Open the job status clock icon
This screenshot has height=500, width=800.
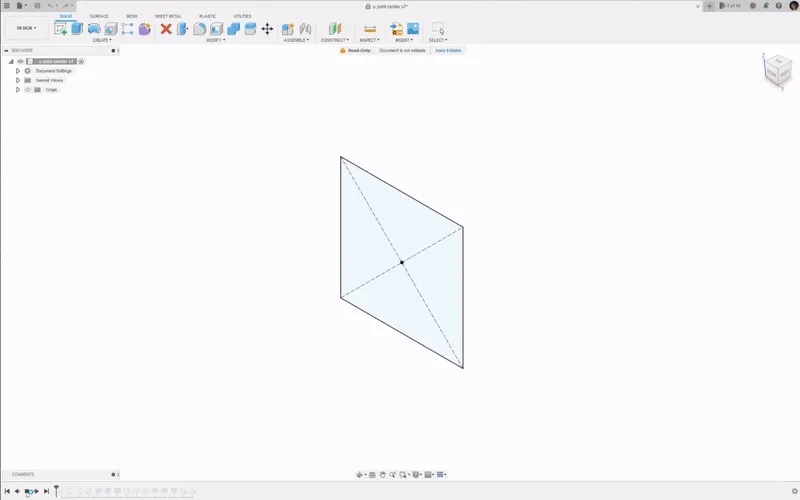pyautogui.click(x=753, y=6)
